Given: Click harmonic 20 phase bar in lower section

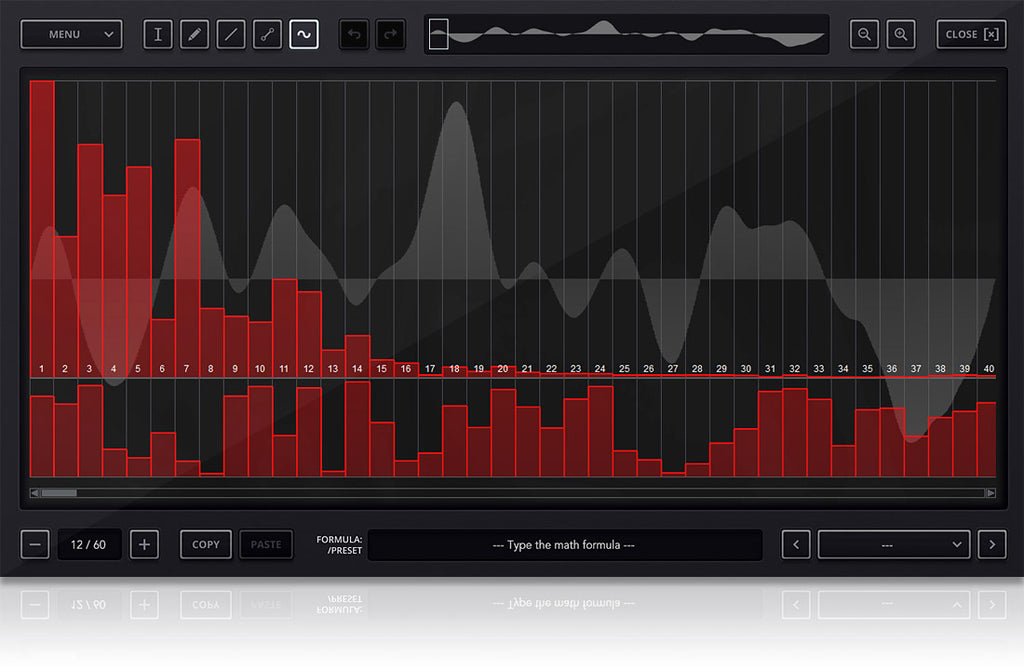Looking at the screenshot, I should (503, 433).
